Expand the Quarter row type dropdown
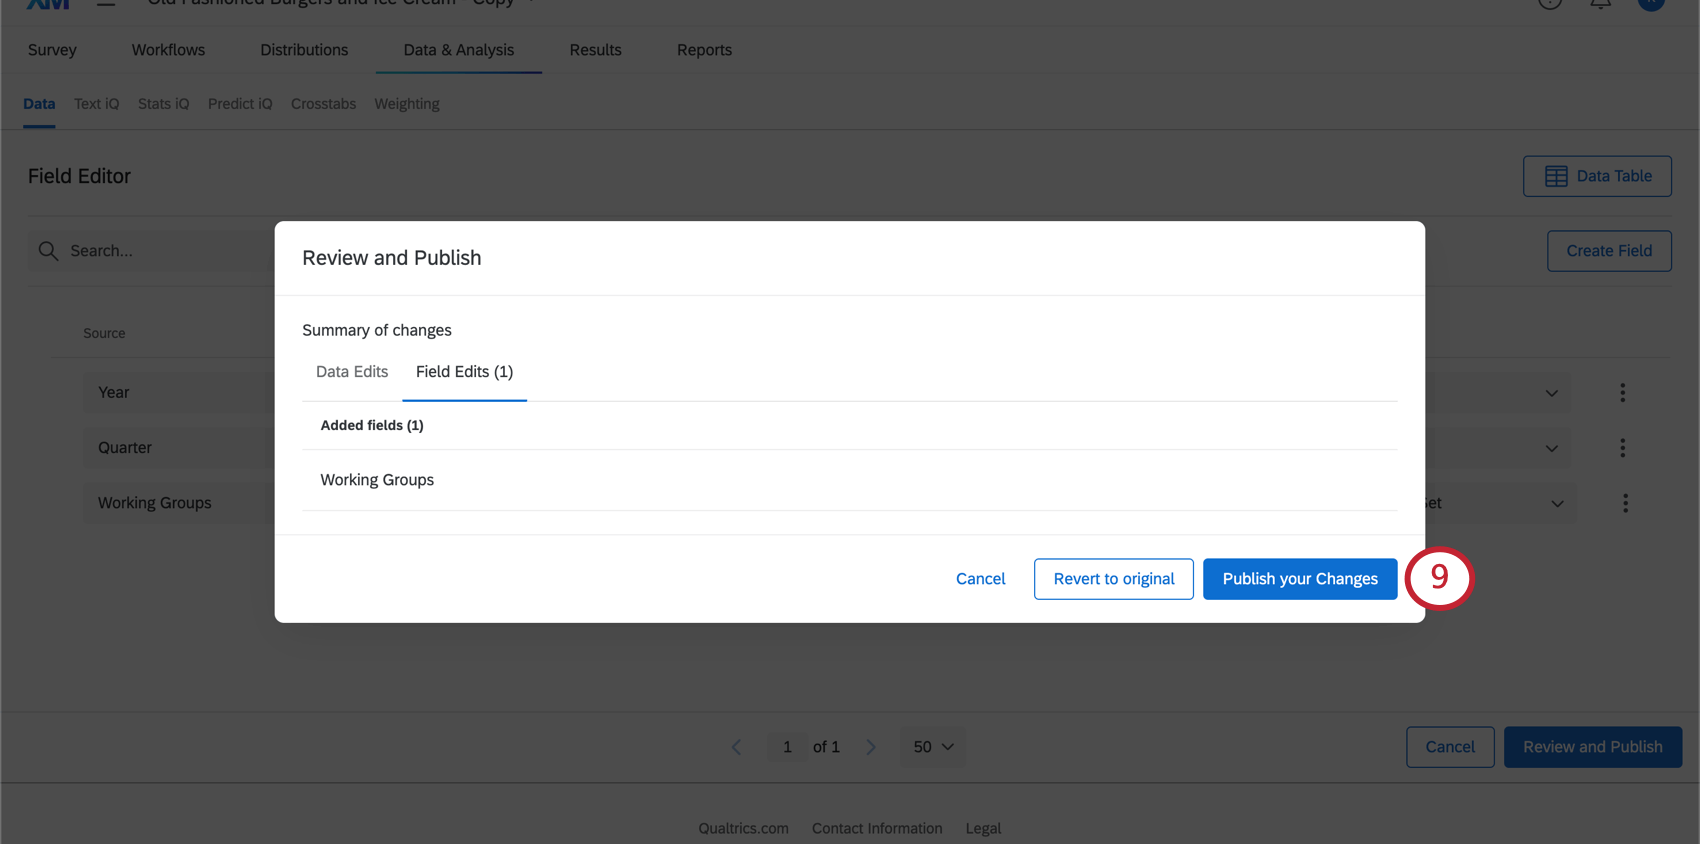The image size is (1700, 844). pyautogui.click(x=1551, y=448)
